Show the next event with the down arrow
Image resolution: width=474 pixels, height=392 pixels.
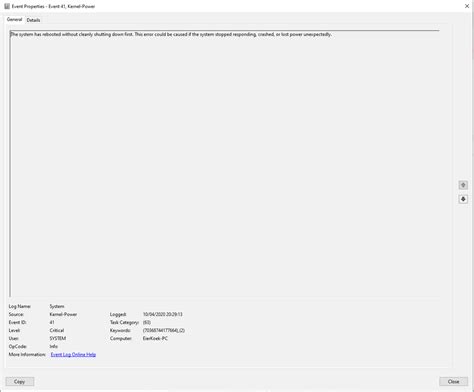[x=463, y=199]
